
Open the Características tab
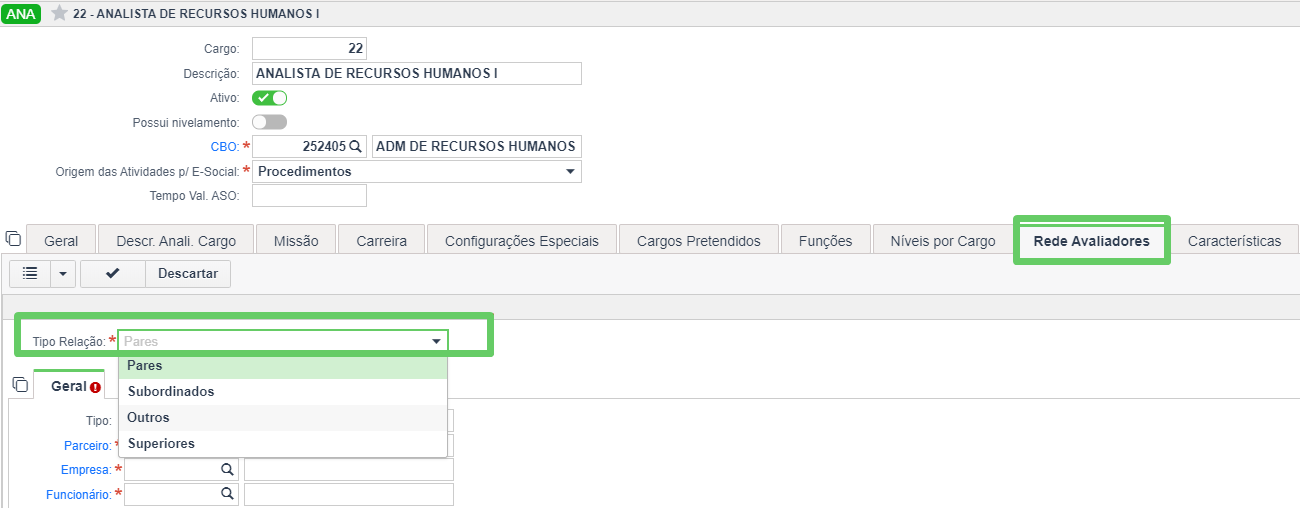tap(1234, 240)
